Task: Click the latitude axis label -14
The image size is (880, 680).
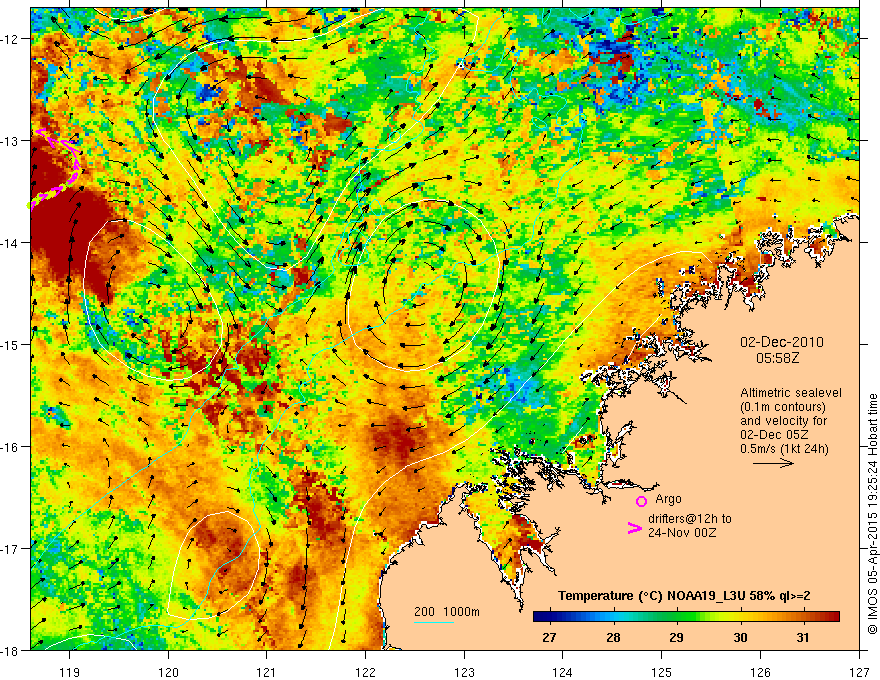Action: coord(10,243)
